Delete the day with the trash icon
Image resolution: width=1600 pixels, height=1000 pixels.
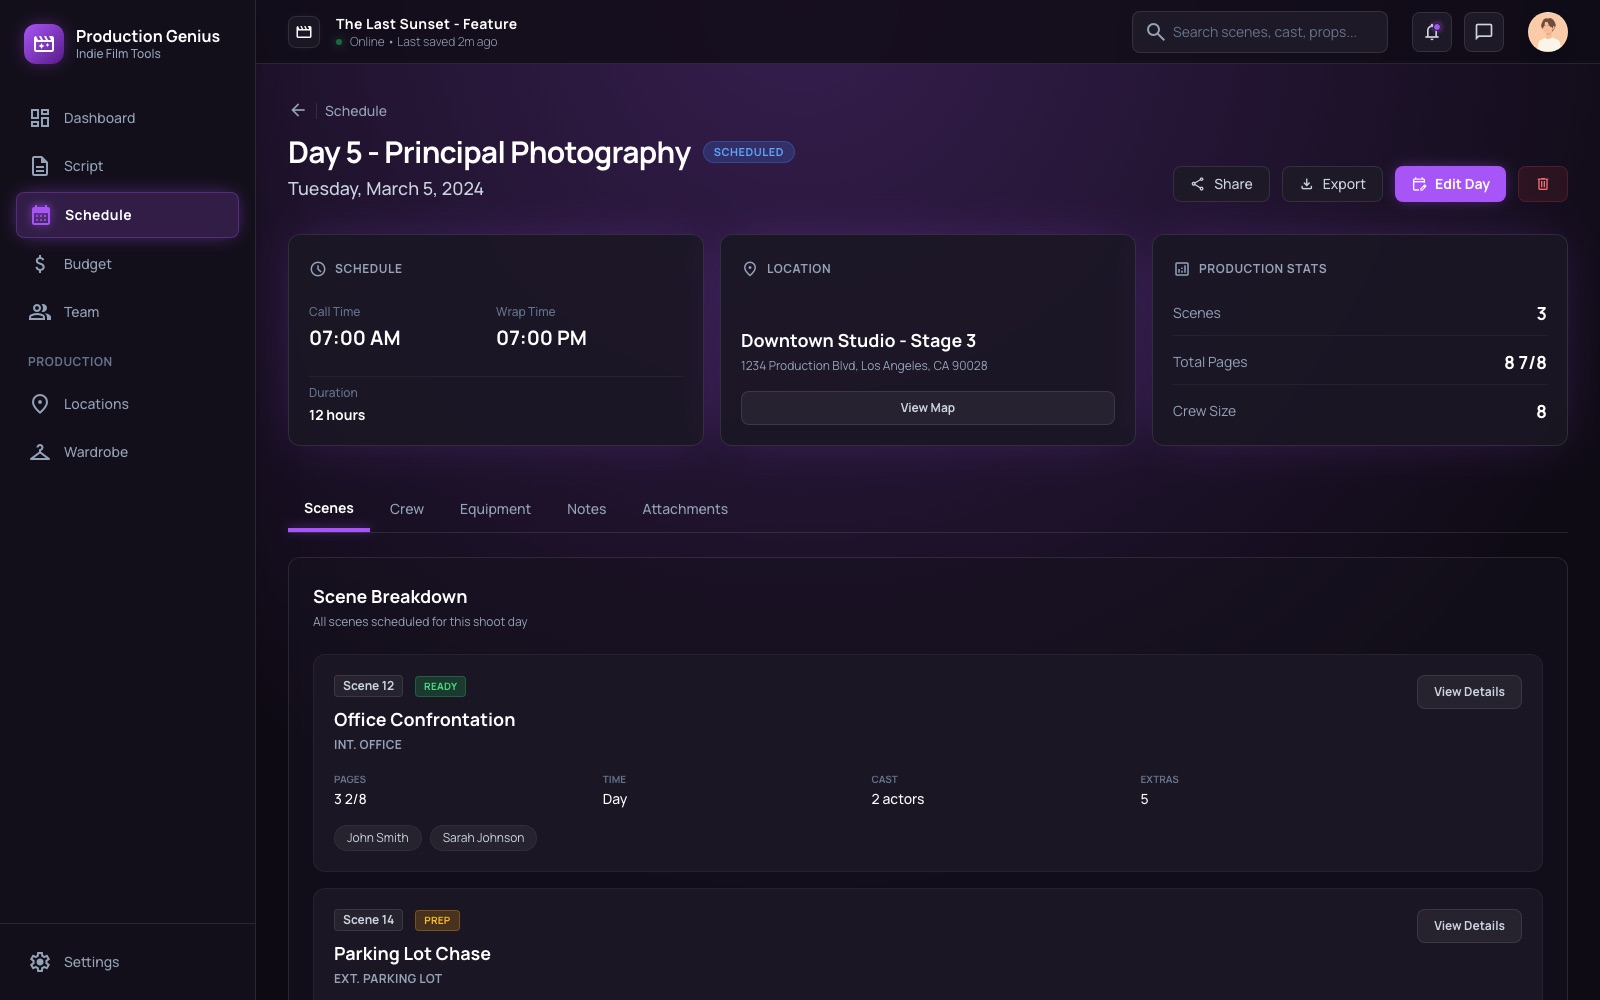[1542, 184]
